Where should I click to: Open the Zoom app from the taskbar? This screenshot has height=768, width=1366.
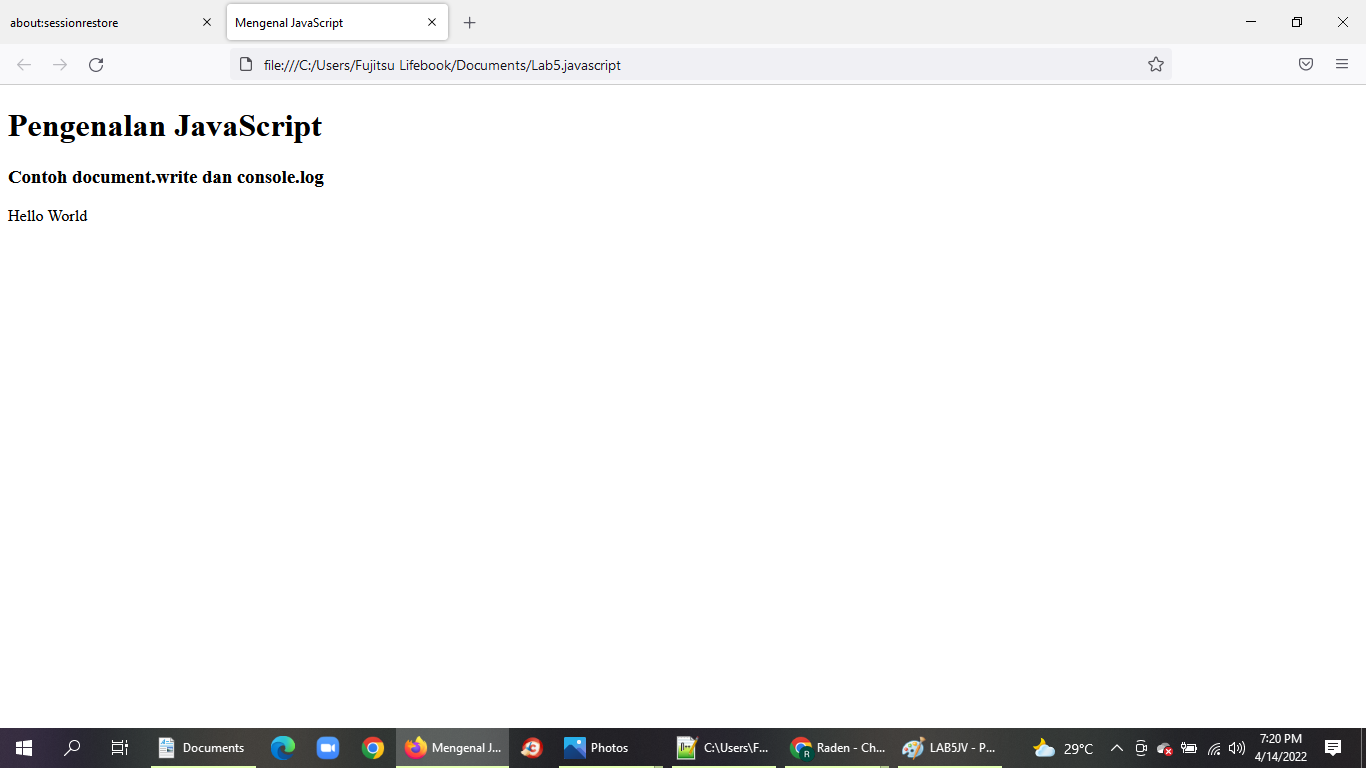(x=328, y=748)
